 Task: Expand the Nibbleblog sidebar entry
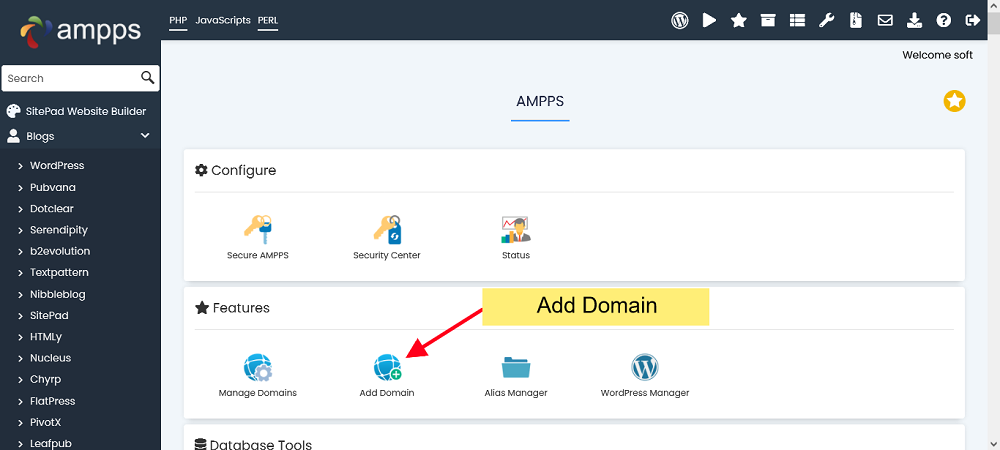tap(20, 294)
